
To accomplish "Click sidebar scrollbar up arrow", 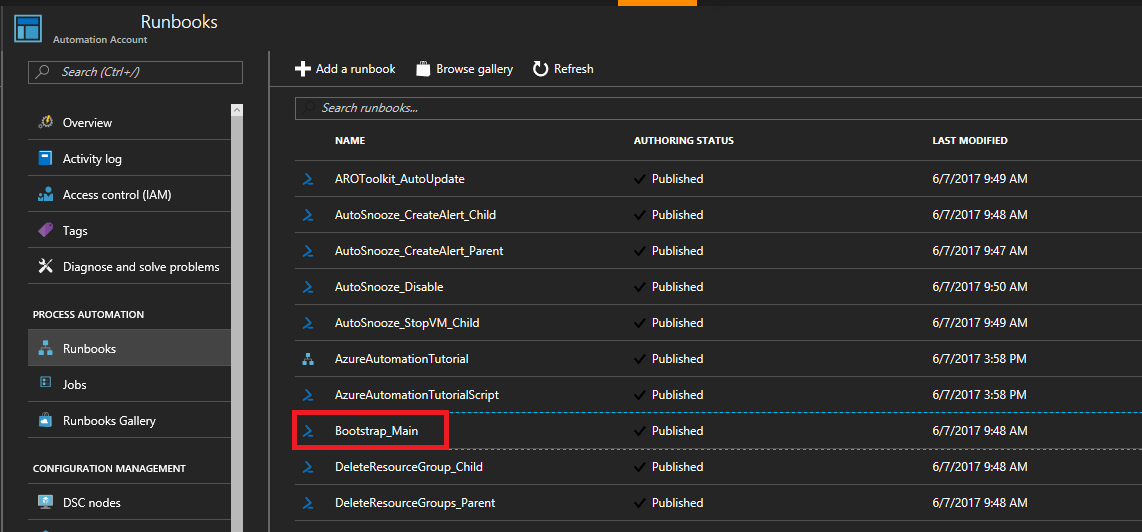I will click(x=237, y=109).
